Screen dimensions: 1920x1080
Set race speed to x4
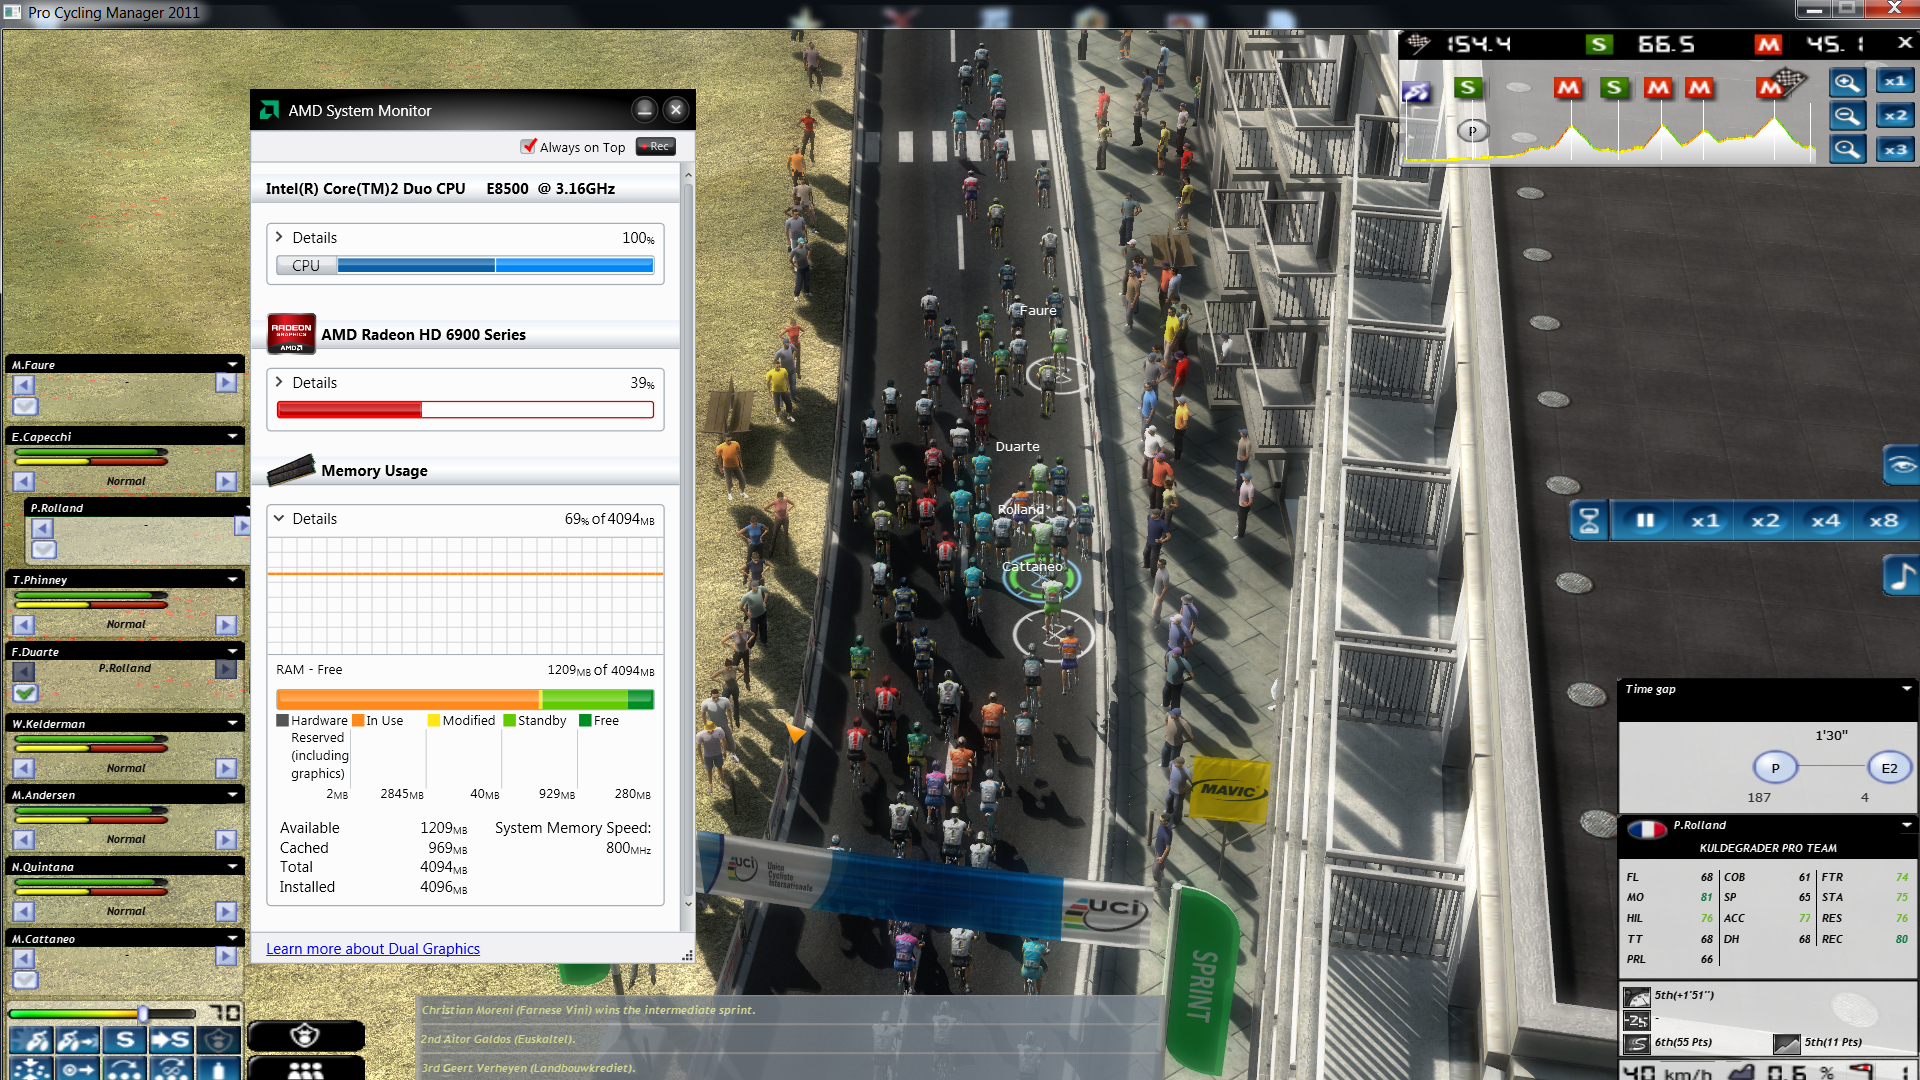click(1825, 520)
